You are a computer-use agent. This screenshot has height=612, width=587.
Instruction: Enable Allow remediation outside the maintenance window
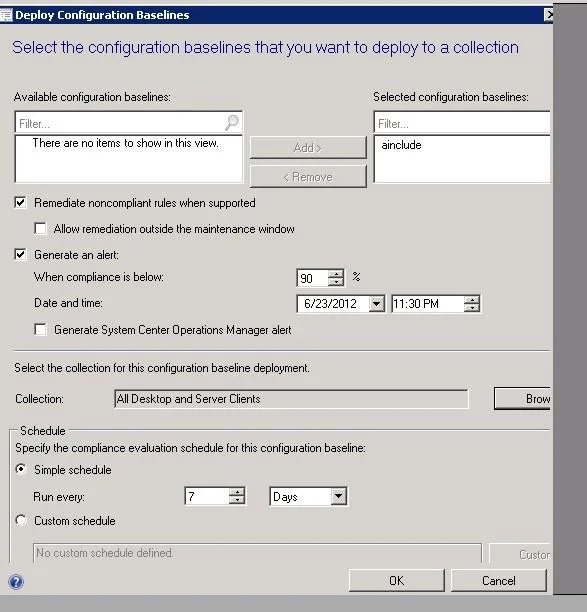point(40,229)
